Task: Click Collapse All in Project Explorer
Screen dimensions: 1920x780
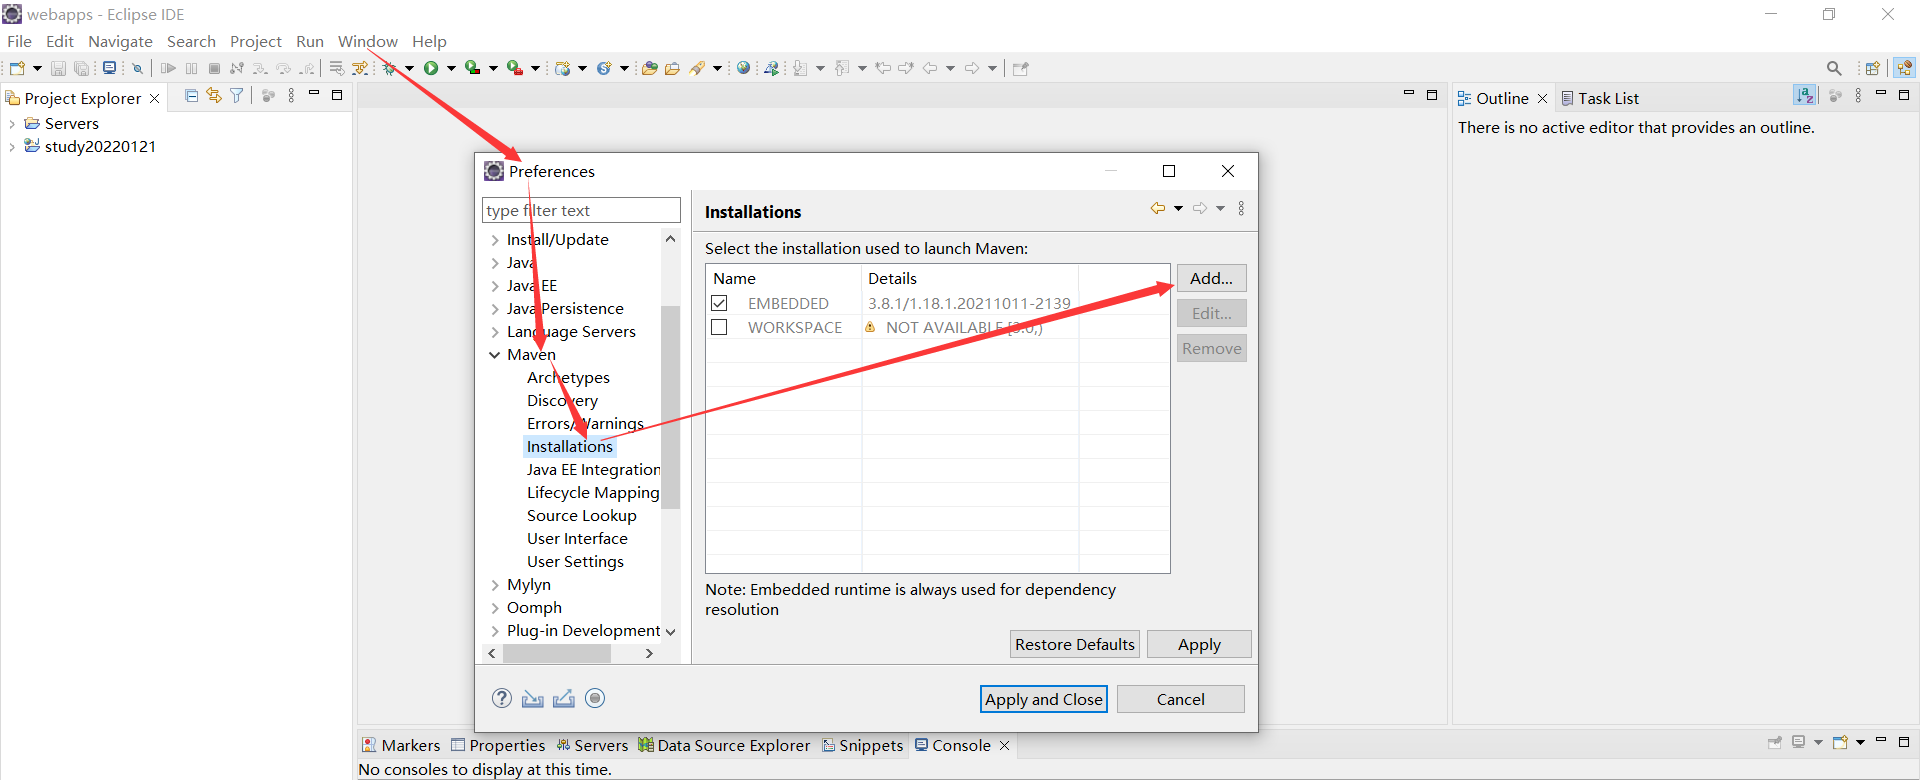Action: [191, 95]
